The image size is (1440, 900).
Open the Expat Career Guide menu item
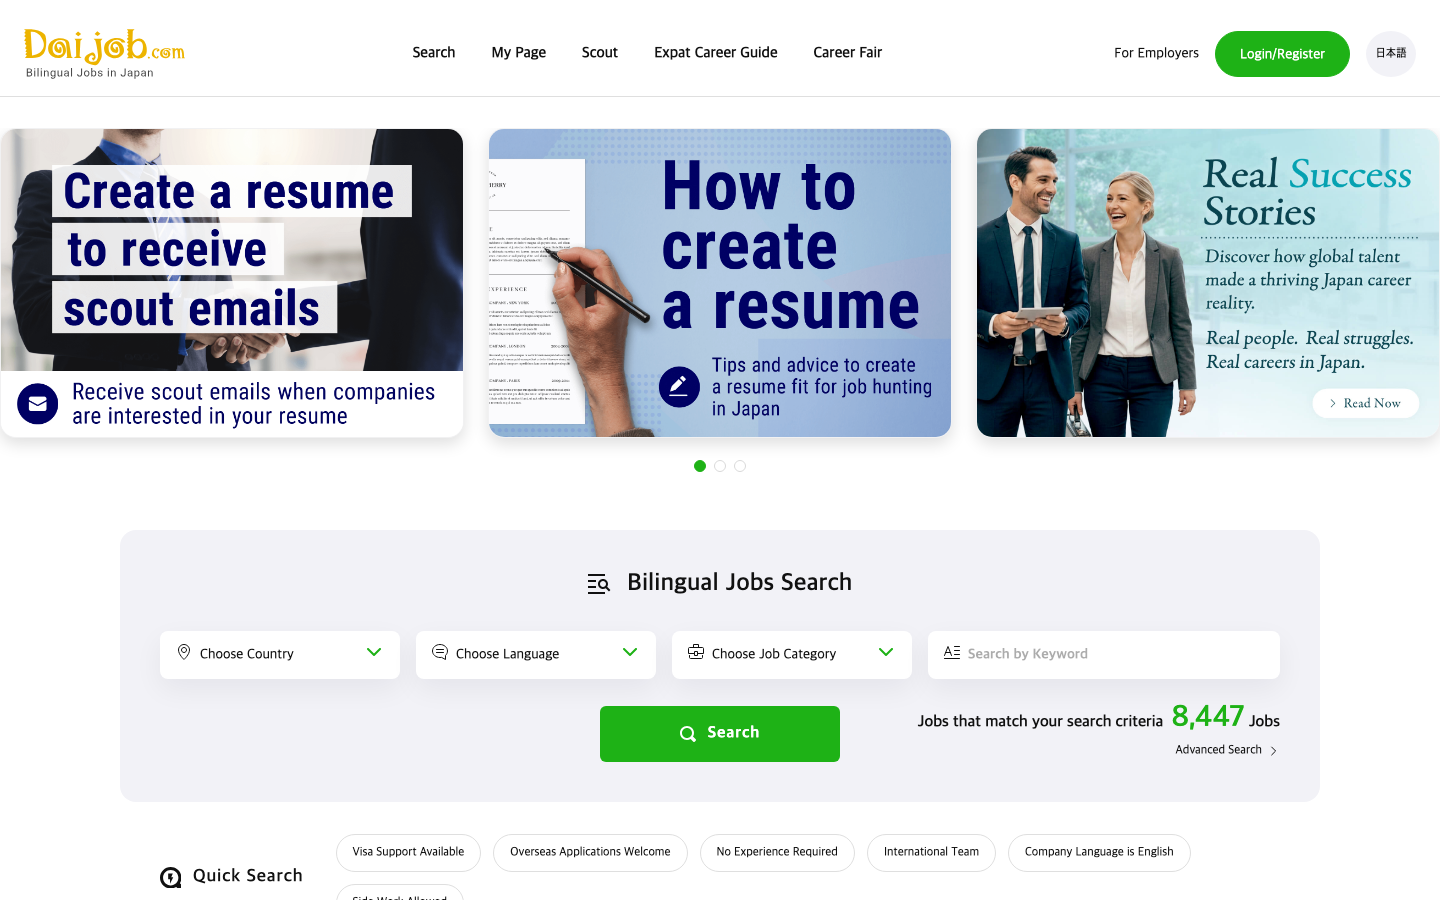[716, 53]
